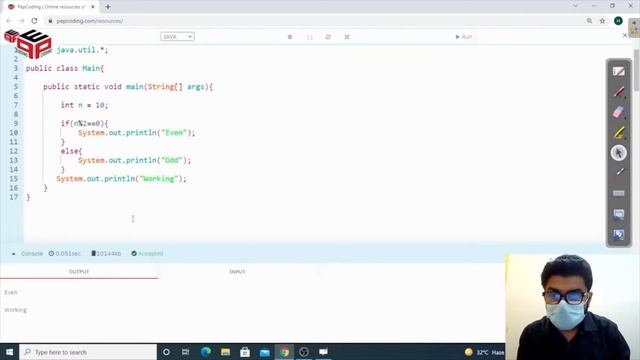640x360 pixels.
Task: Open the browser profile avatar
Action: [x=618, y=21]
